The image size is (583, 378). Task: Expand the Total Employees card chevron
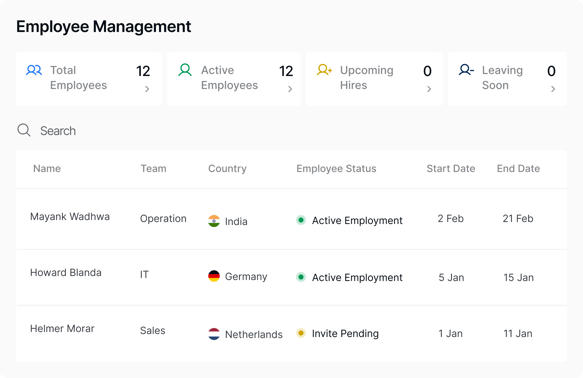[147, 89]
